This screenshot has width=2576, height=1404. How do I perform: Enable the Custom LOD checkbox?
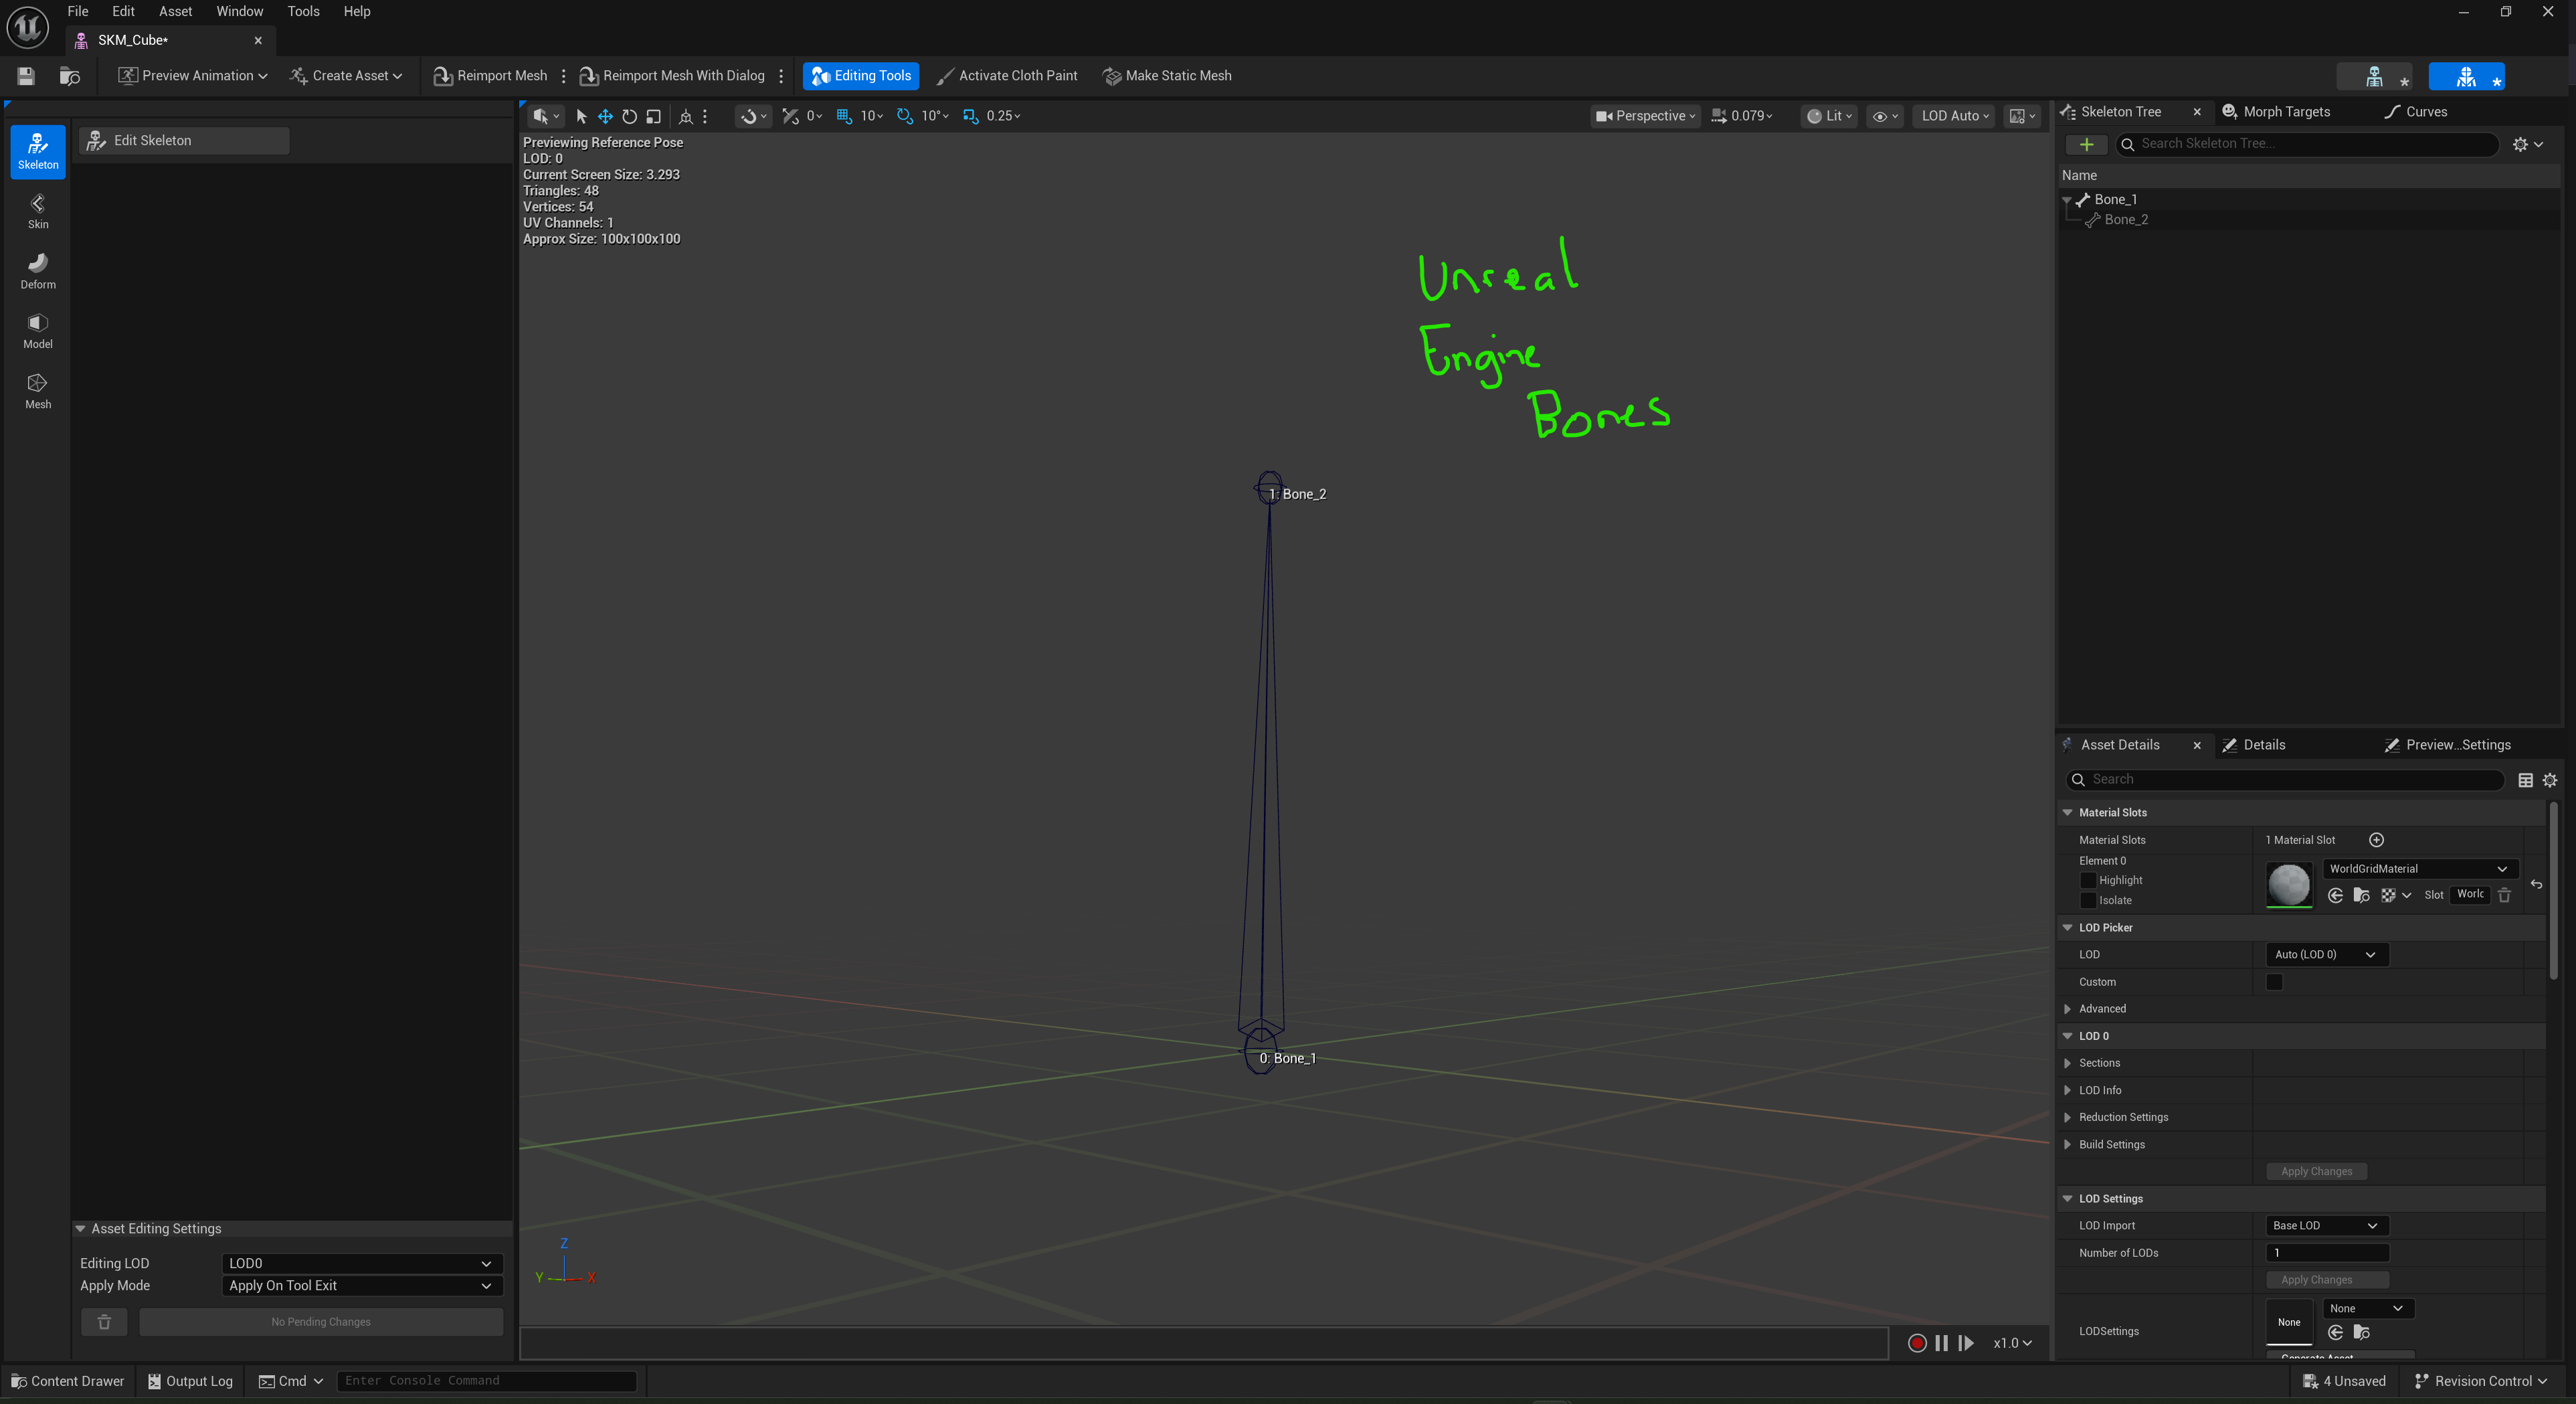pyautogui.click(x=2274, y=982)
